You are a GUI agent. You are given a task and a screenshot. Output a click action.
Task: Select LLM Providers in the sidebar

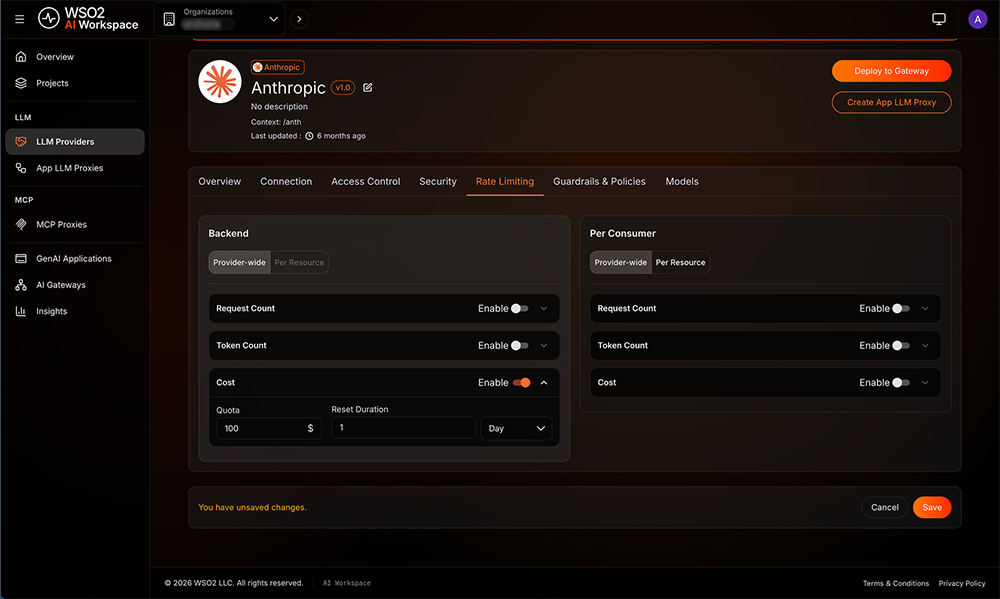pyautogui.click(x=75, y=142)
